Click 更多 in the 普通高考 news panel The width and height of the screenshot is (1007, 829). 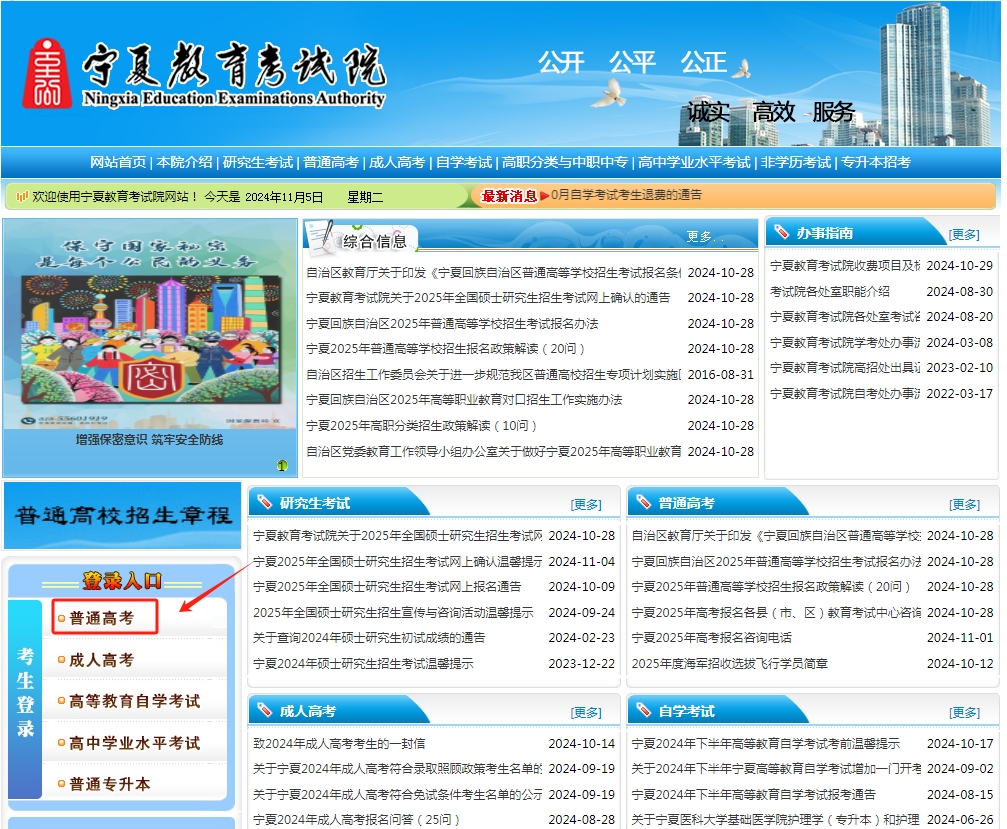(x=964, y=505)
